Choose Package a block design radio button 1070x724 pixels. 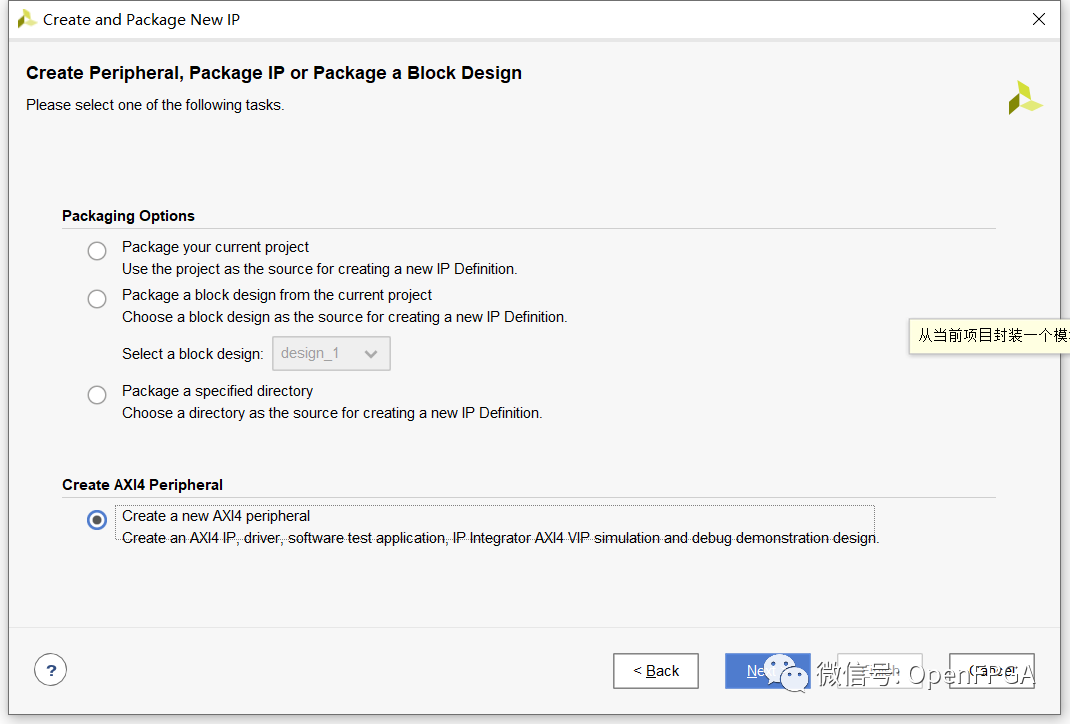97,299
